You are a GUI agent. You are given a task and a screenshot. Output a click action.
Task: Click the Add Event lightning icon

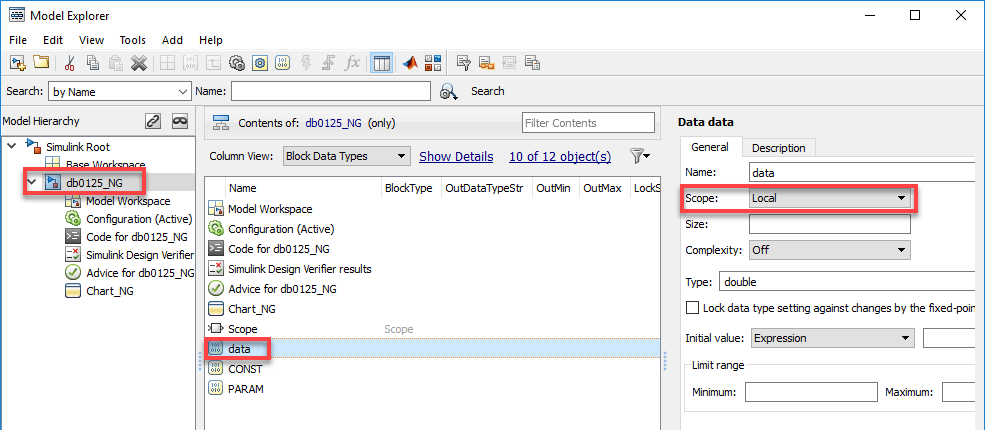[306, 63]
